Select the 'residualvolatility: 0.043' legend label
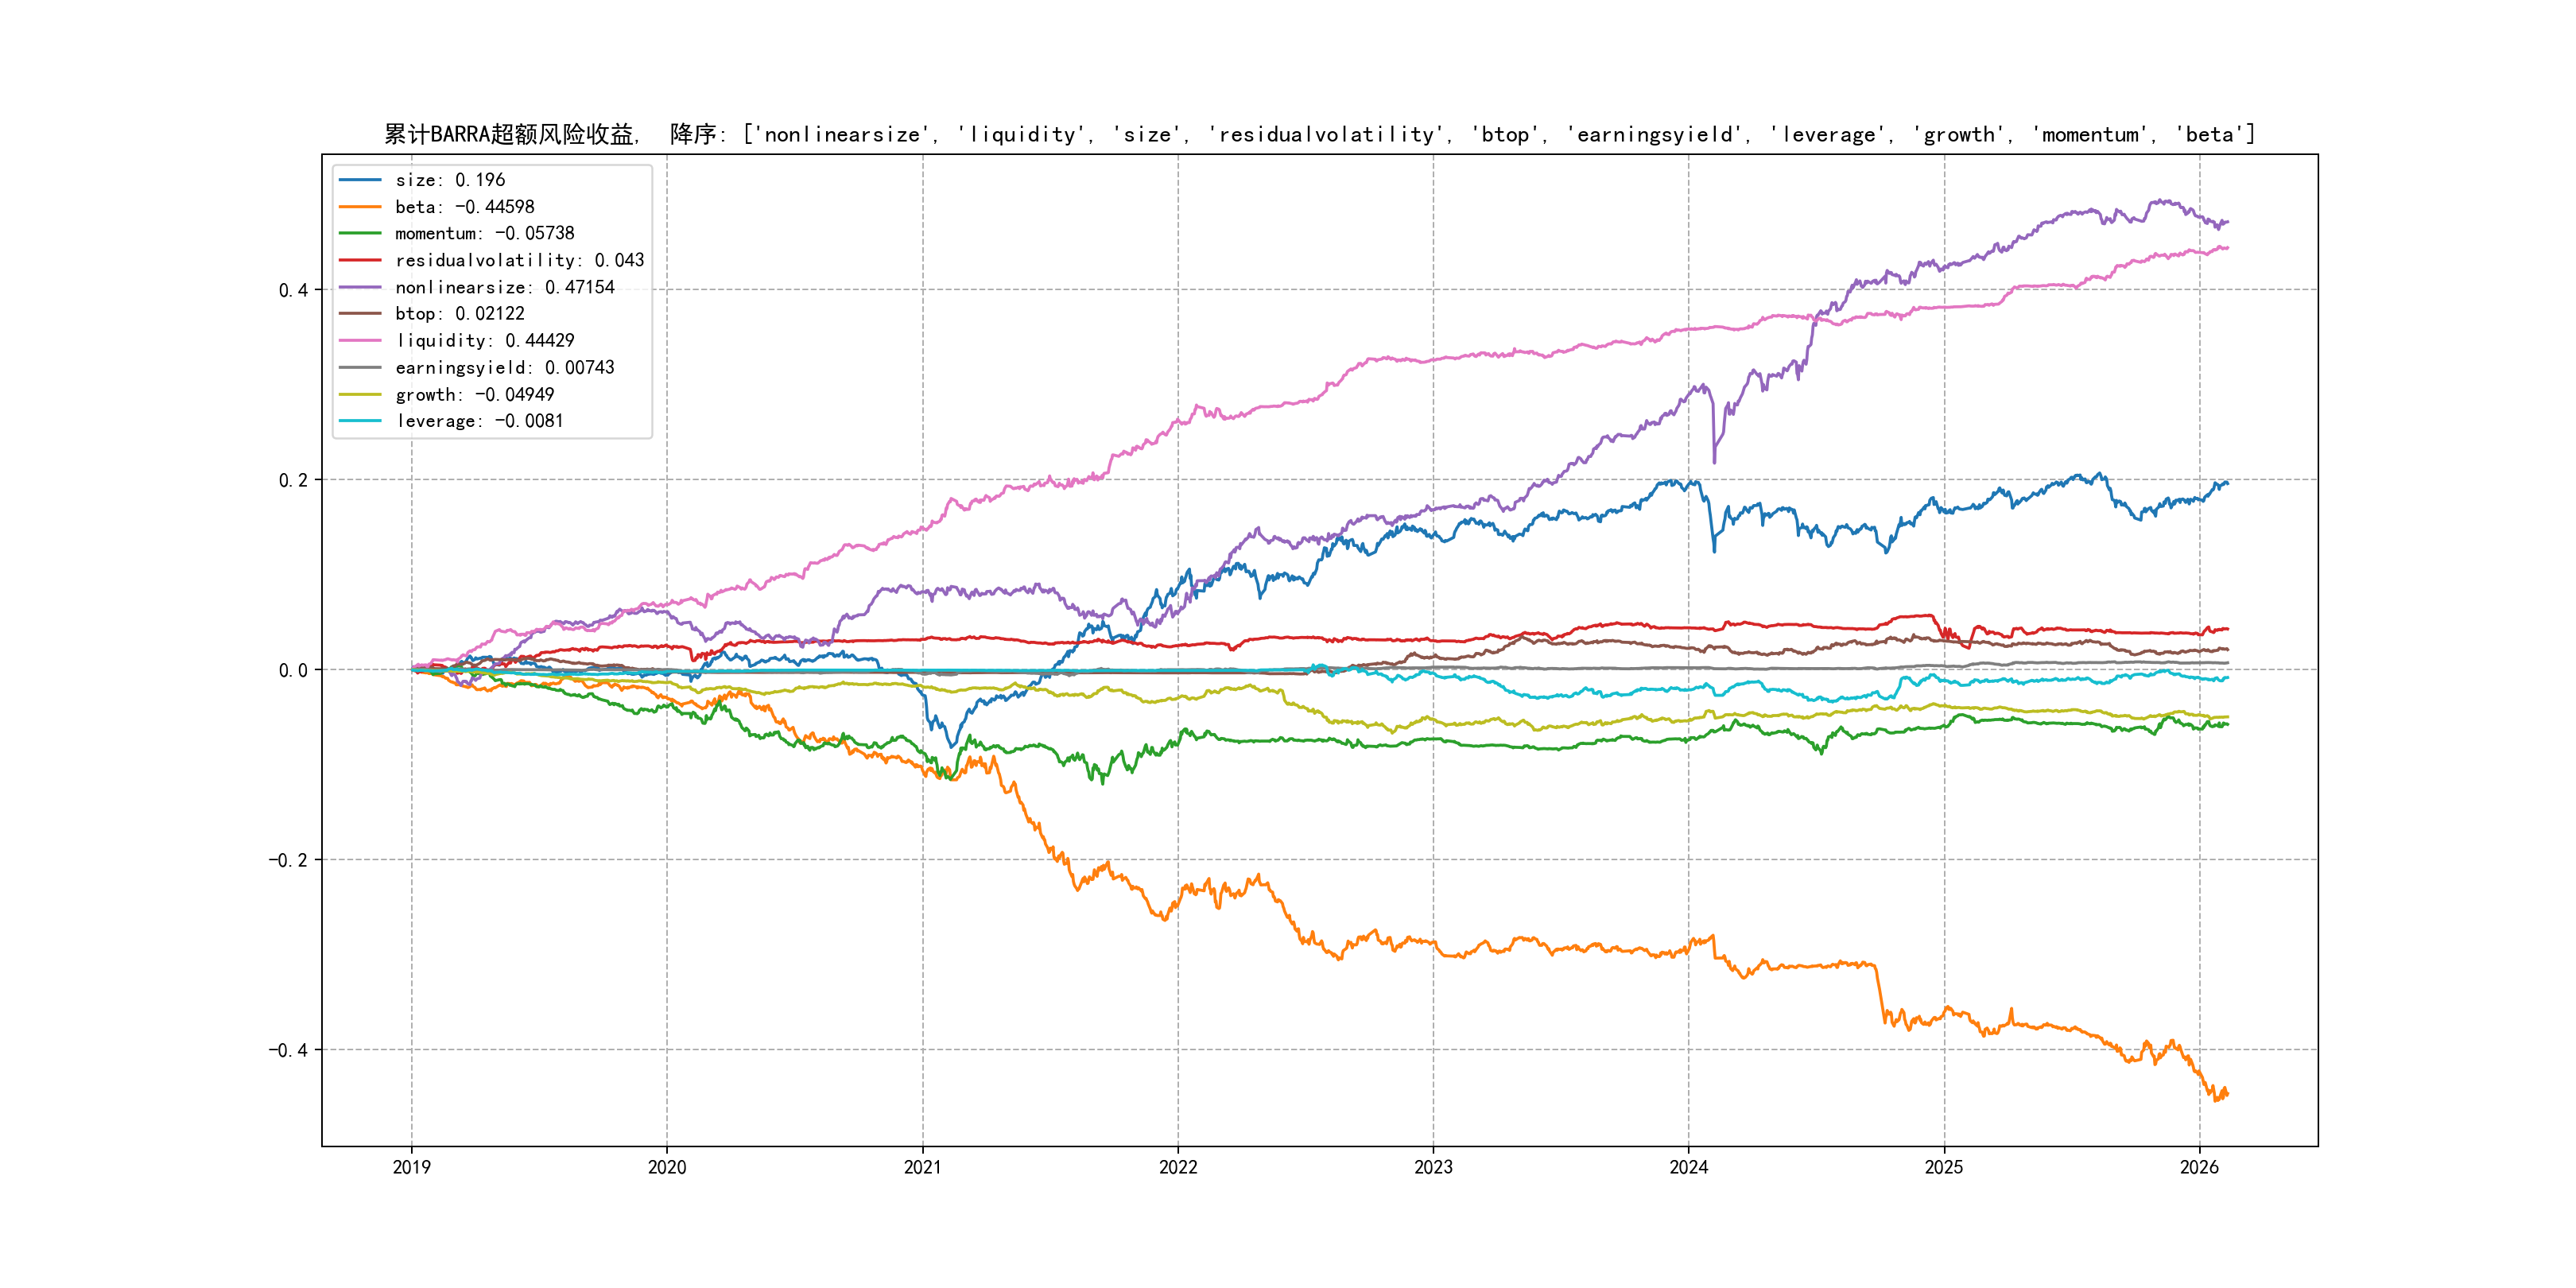This screenshot has height=1288, width=2576. 519,260
